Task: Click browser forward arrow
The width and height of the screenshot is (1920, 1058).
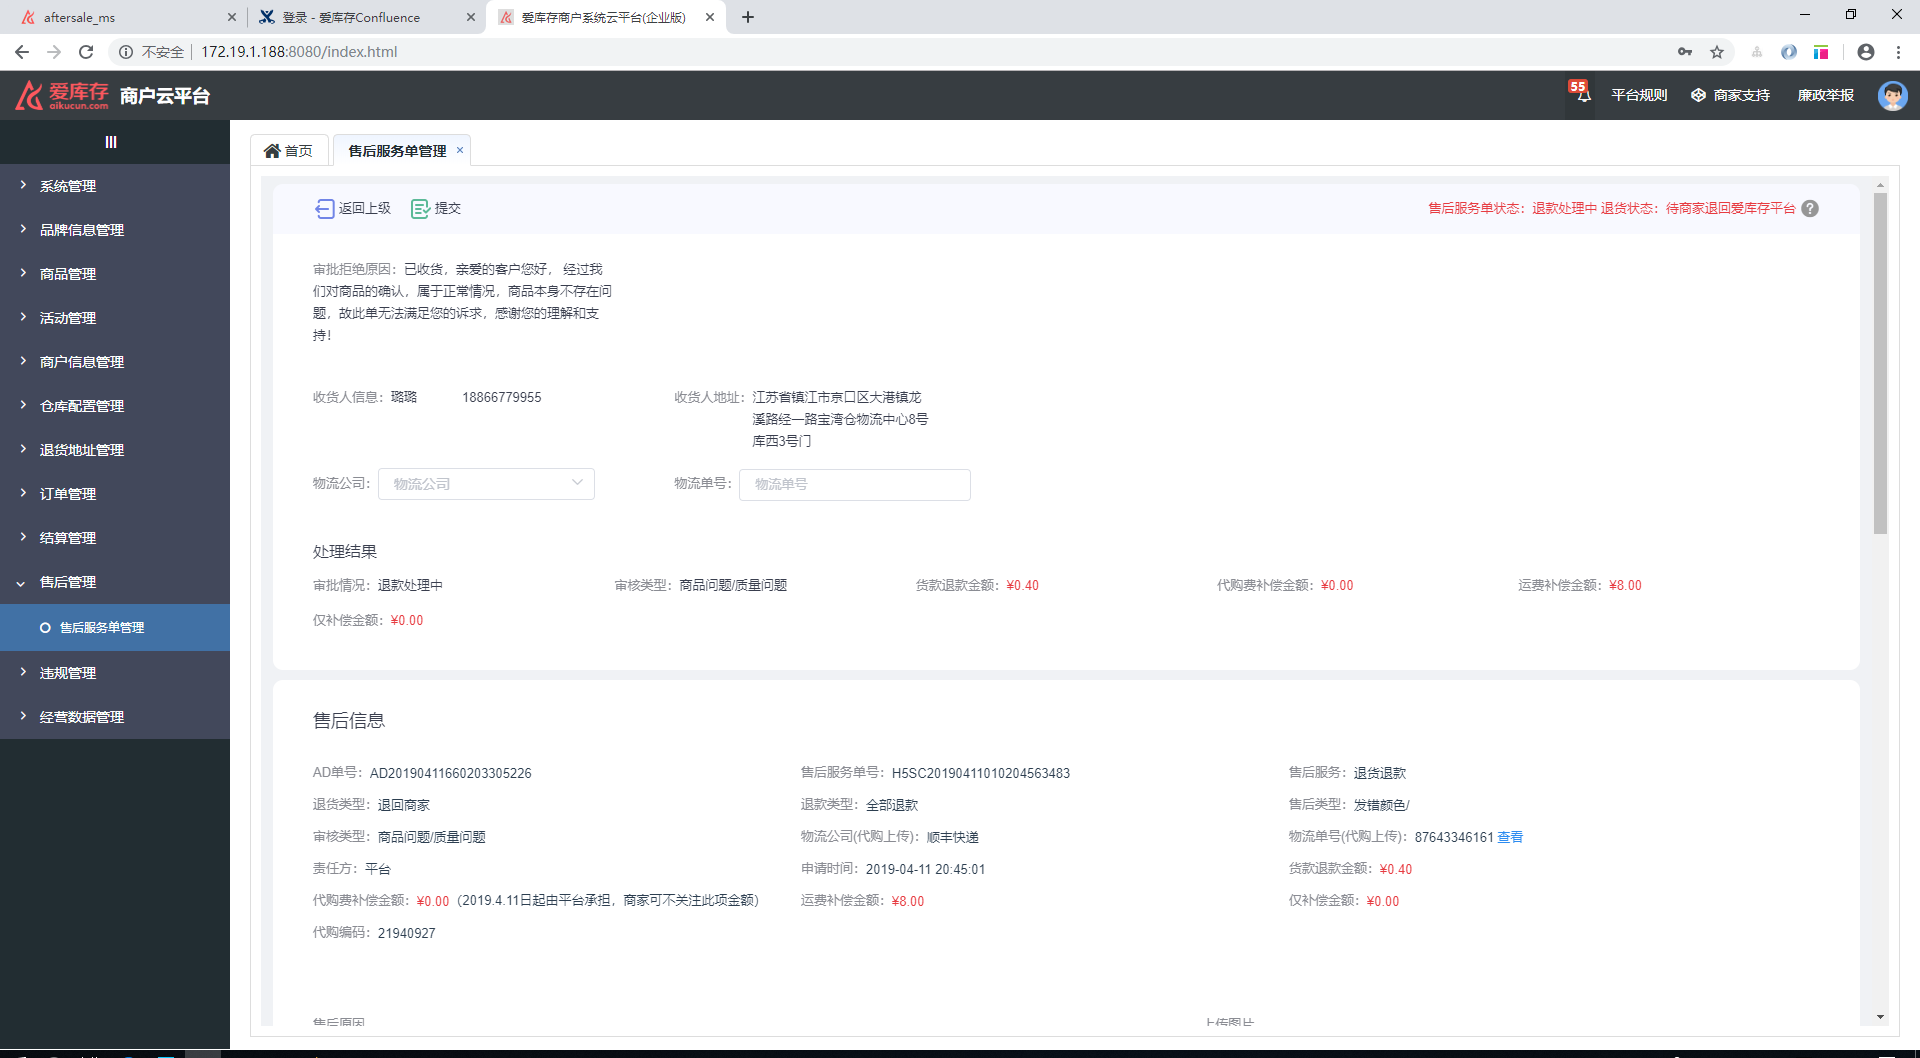Action: 54,52
